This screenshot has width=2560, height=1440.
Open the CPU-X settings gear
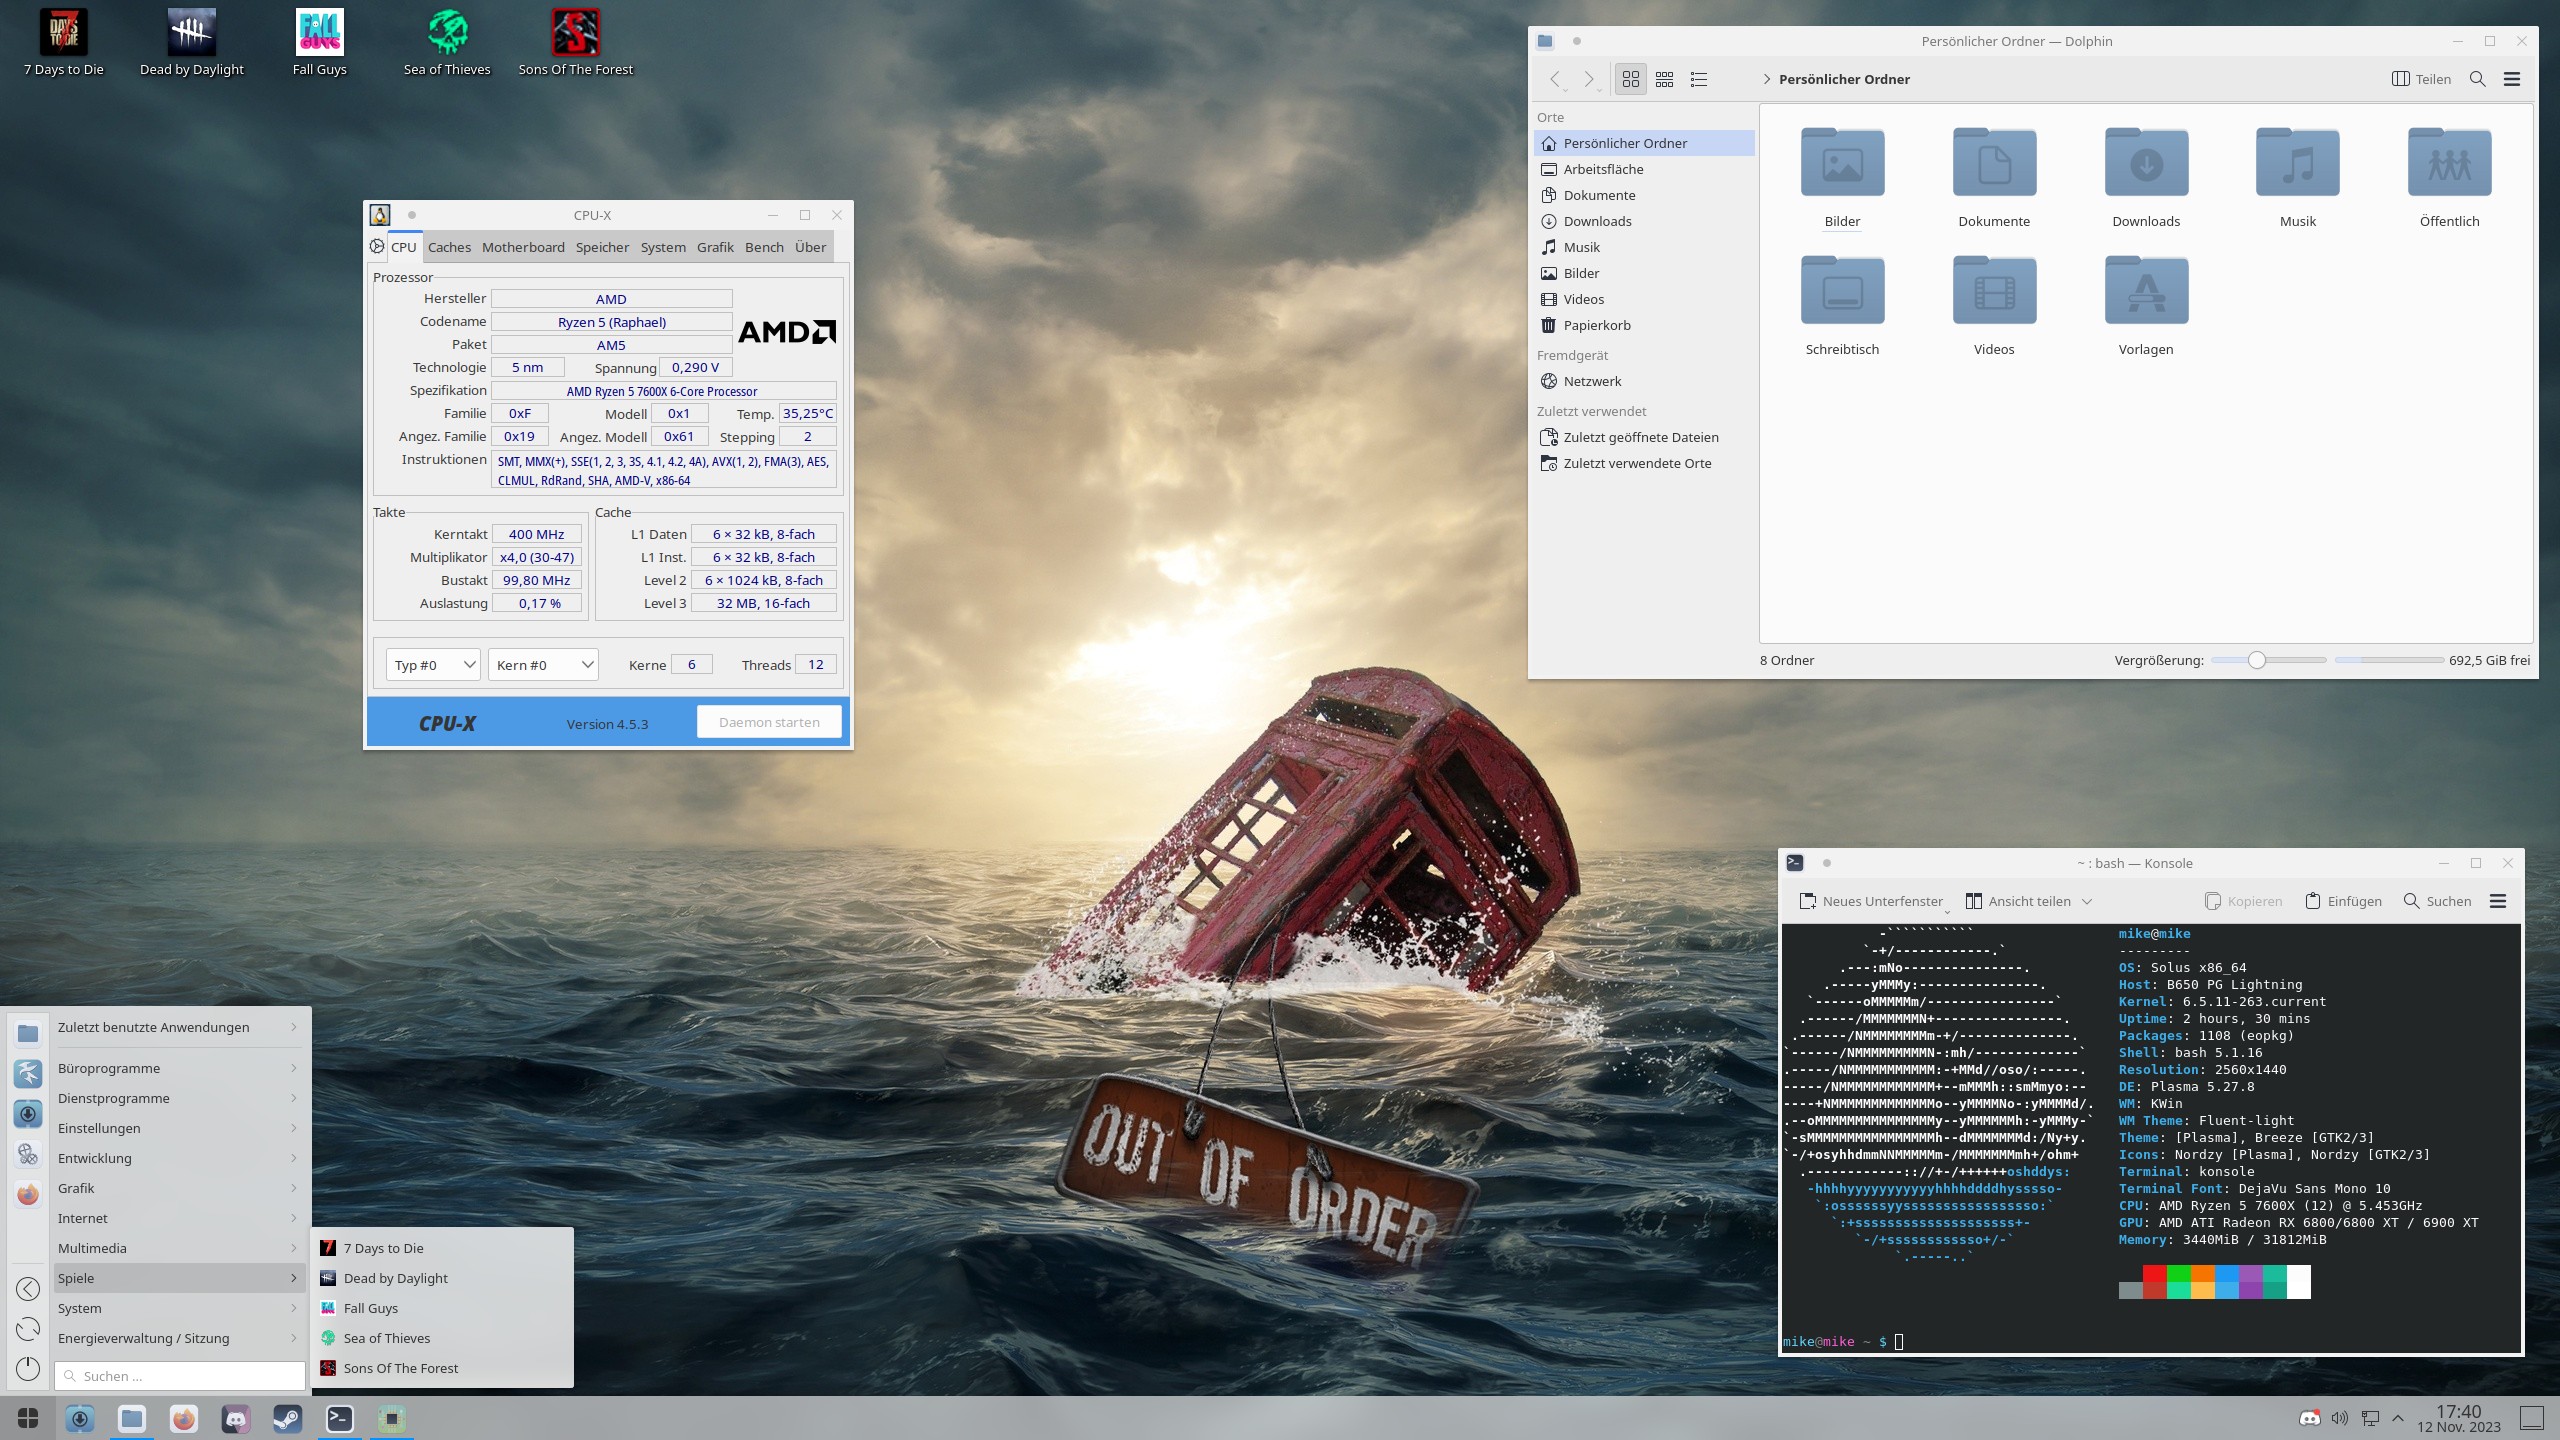377,246
